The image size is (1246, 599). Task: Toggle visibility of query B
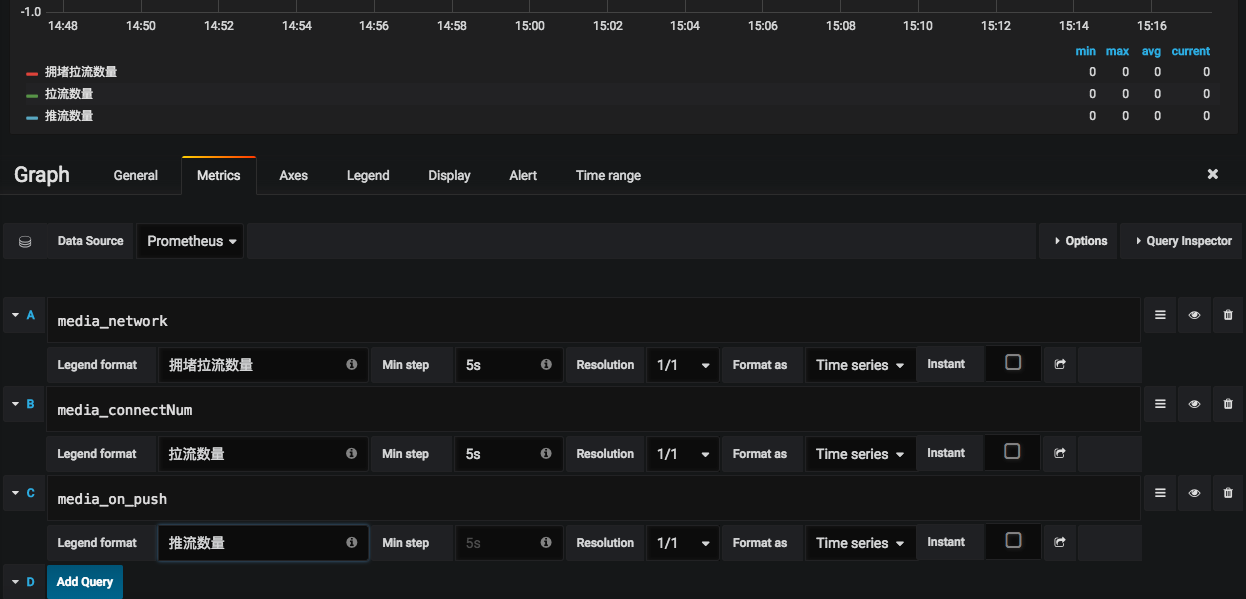1194,404
